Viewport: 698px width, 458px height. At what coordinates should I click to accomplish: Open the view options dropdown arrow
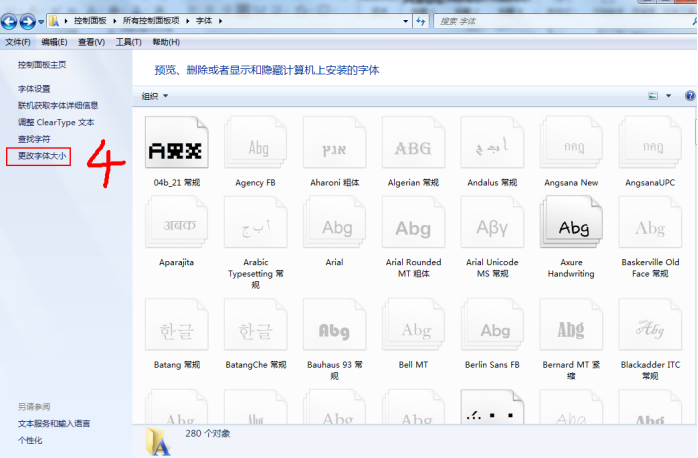(x=668, y=96)
